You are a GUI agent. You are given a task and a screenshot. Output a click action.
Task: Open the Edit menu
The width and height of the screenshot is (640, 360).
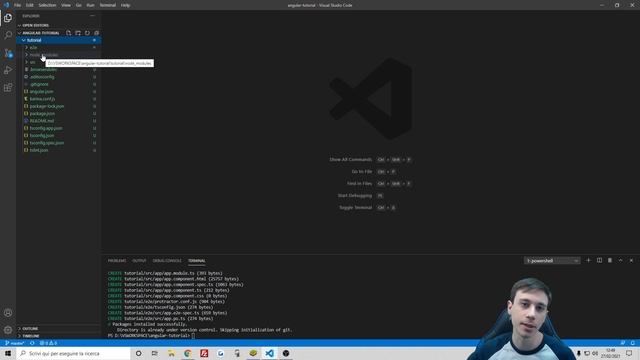[x=30, y=5]
